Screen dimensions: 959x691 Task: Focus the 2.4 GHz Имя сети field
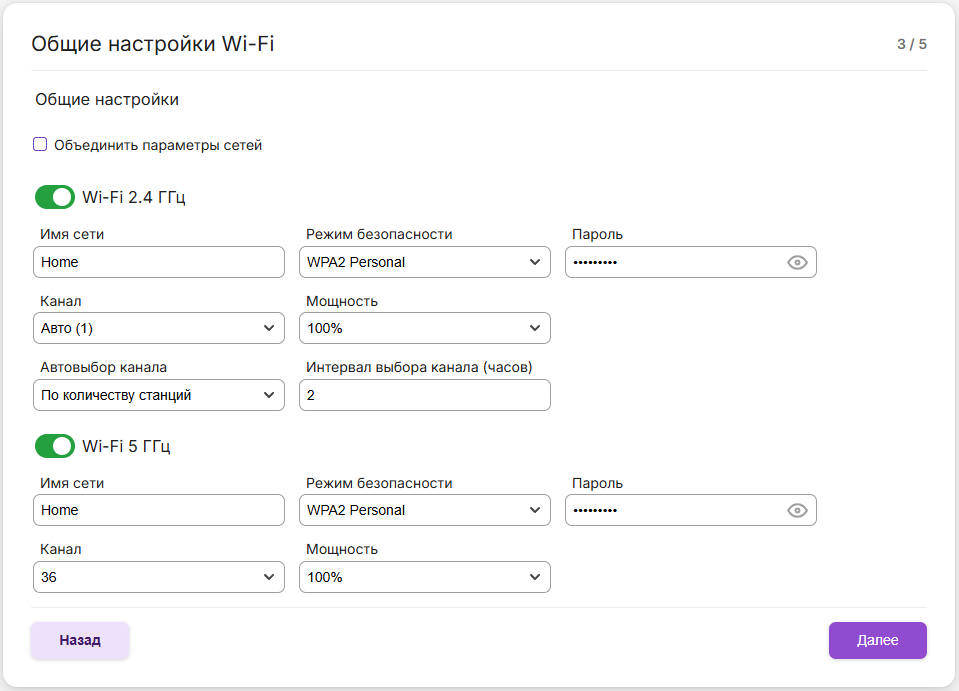point(158,263)
